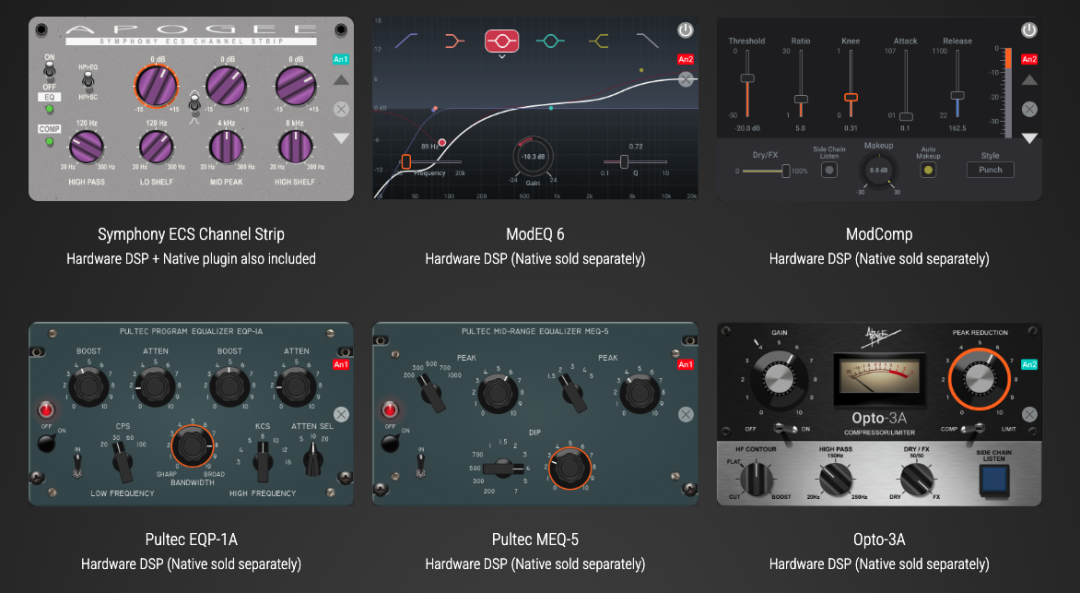Select the high-pass filter shape in ModEQ 6
Screen dimensions: 1080x593
[x=406, y=41]
